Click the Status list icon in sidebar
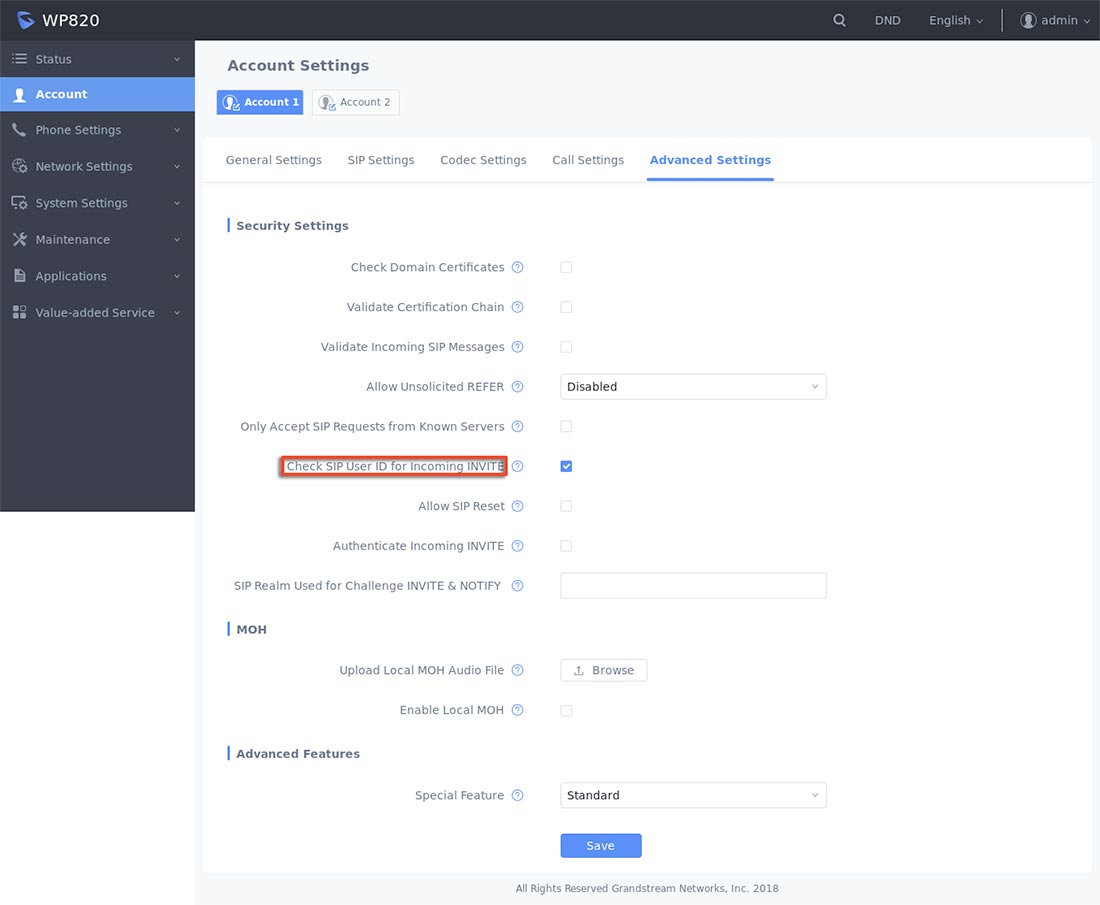This screenshot has height=905, width=1100. click(20, 59)
